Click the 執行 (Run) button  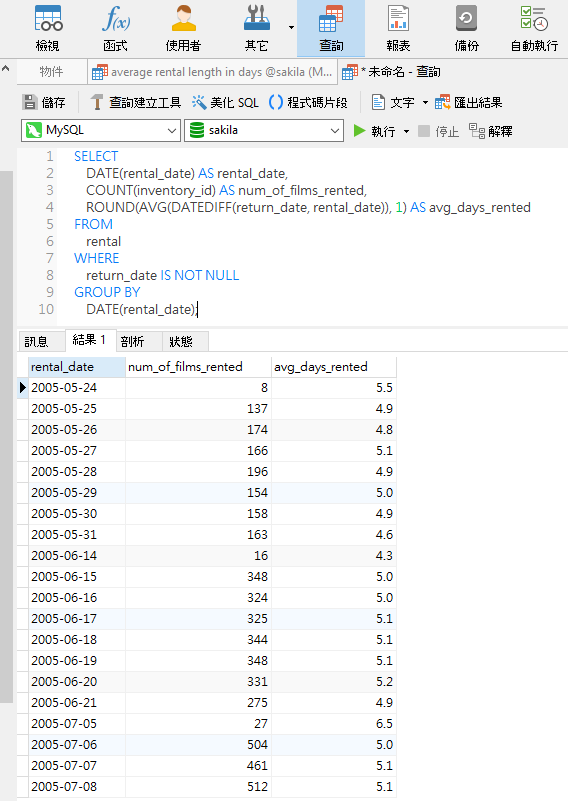(x=375, y=131)
